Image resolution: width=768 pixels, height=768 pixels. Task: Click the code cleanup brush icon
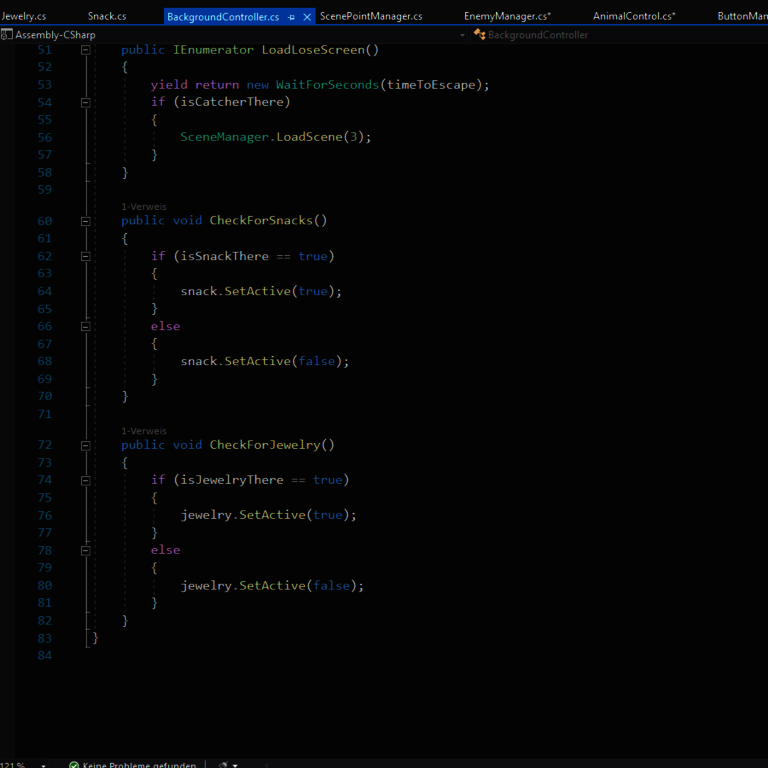point(222,765)
